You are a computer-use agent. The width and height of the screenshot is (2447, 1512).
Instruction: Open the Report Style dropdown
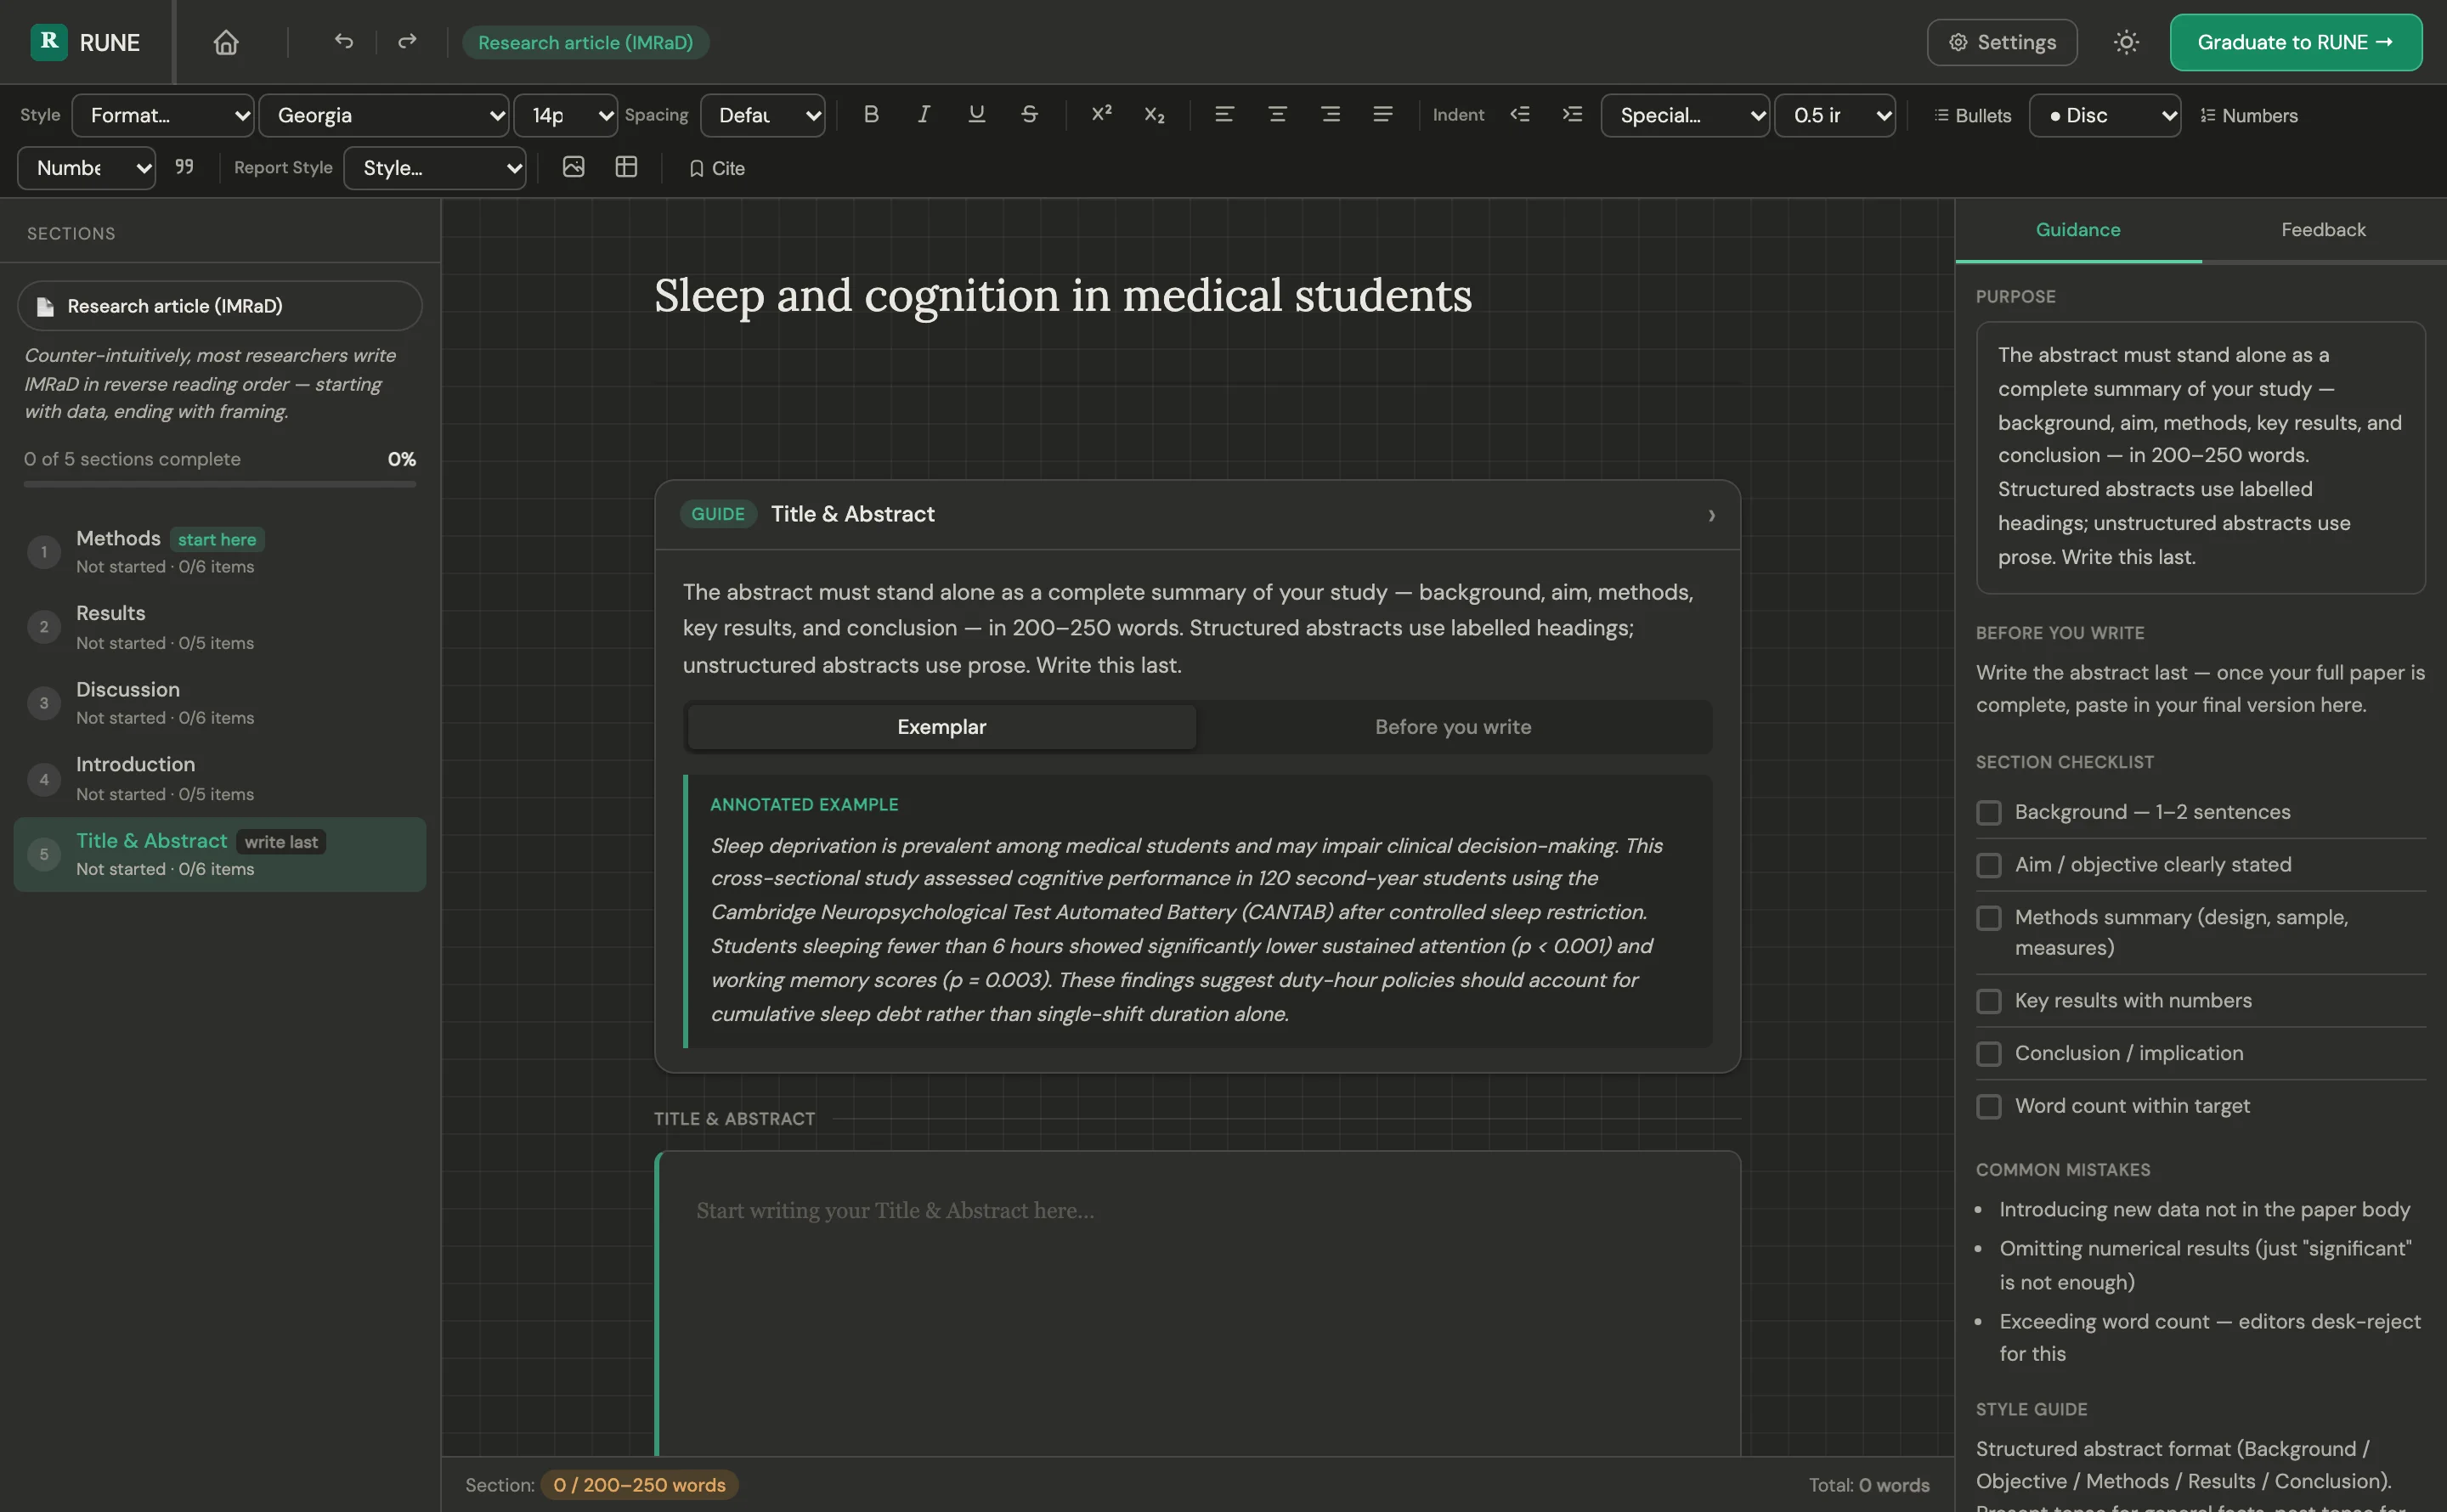(x=435, y=167)
